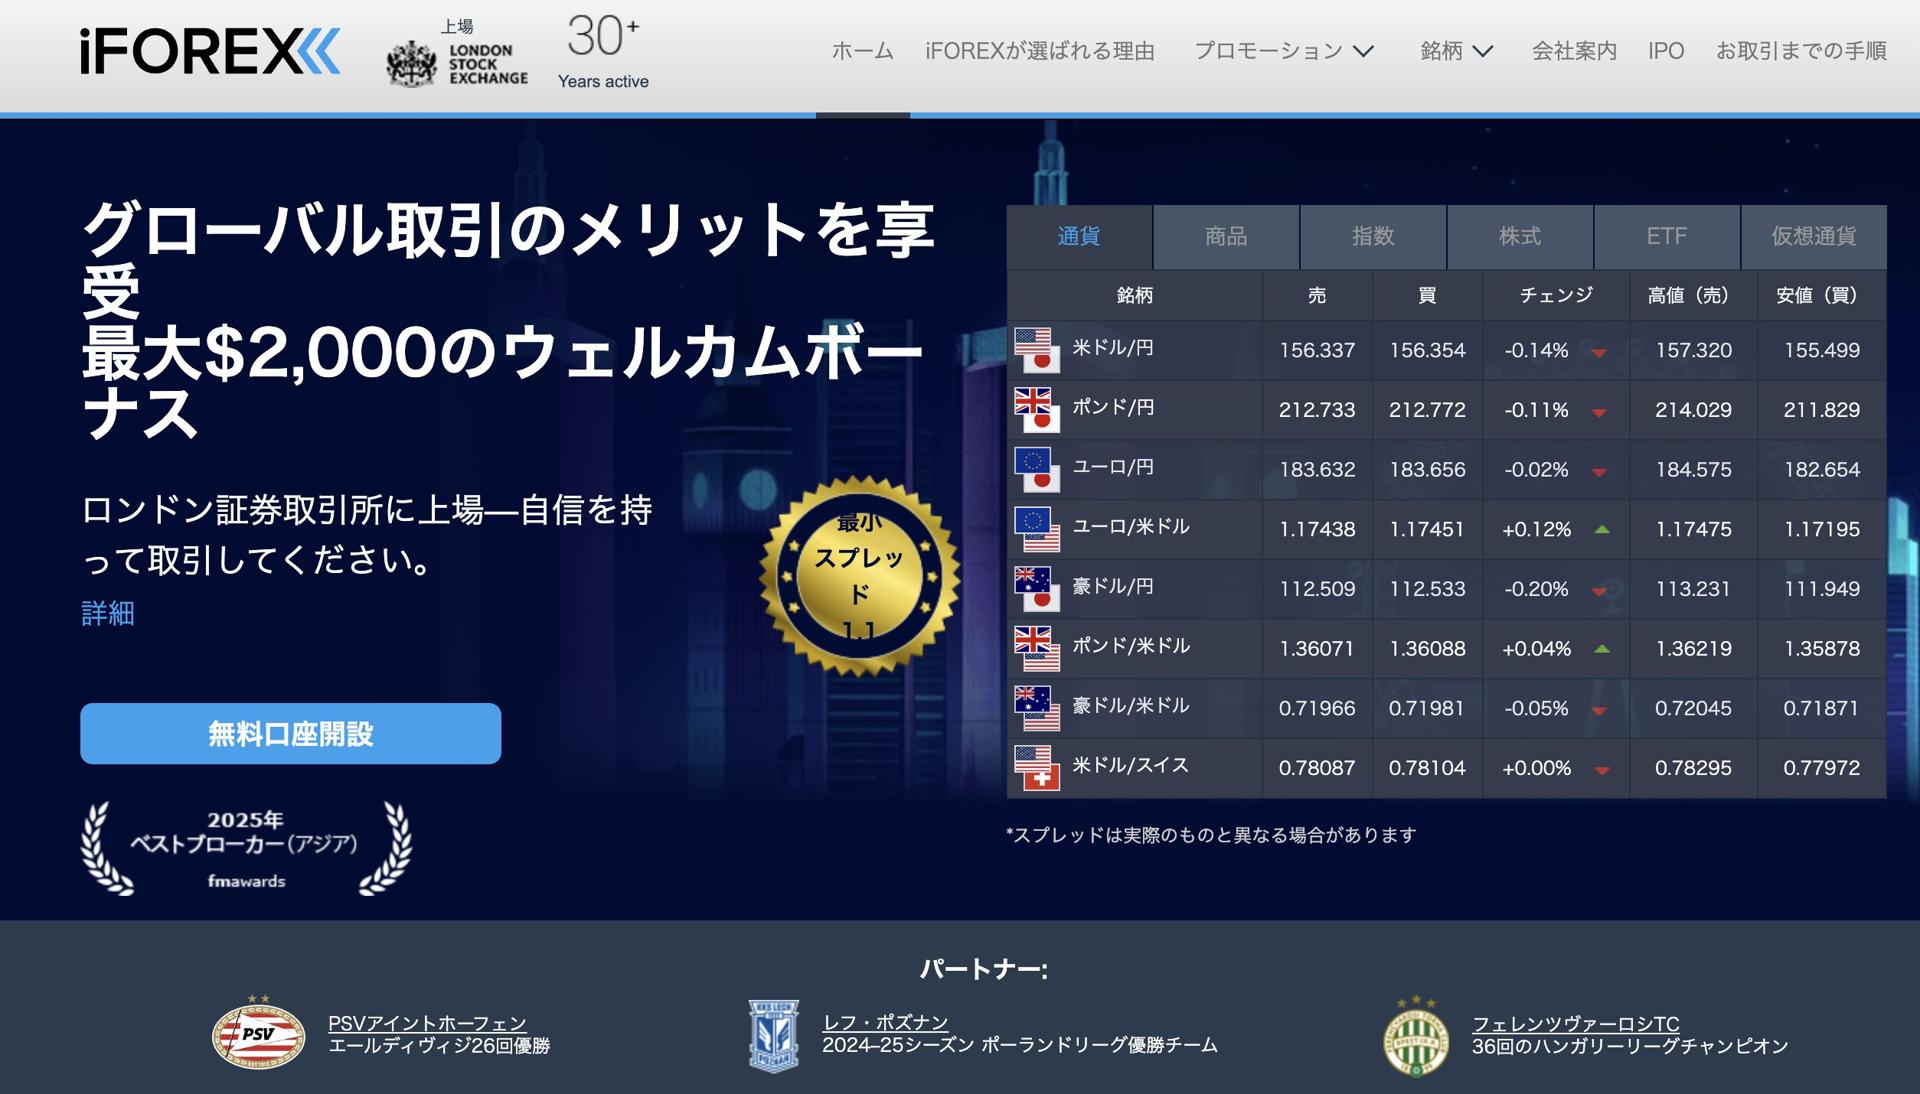Viewport: 1920px width, 1094px height.
Task: Click the iFOREX logo
Action: tap(210, 51)
